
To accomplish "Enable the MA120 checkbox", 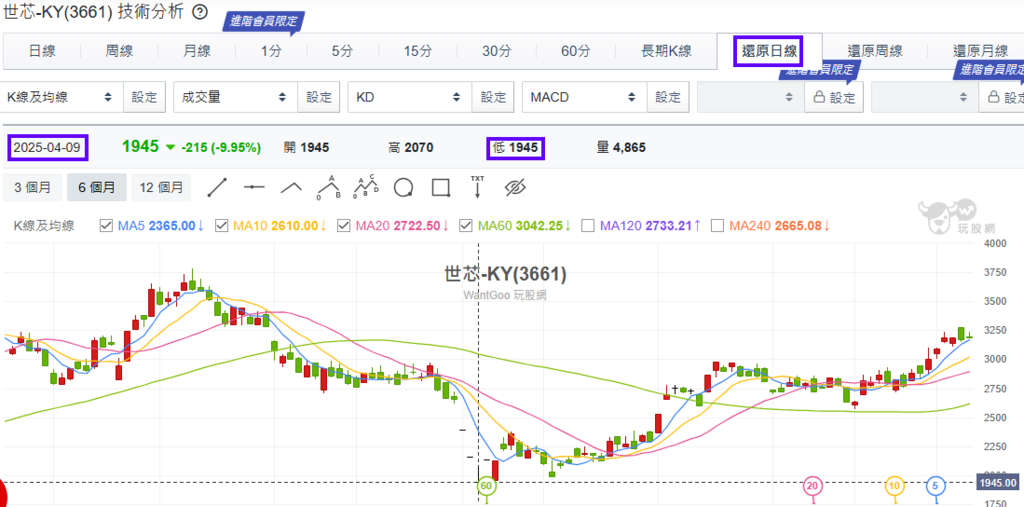I will [588, 226].
